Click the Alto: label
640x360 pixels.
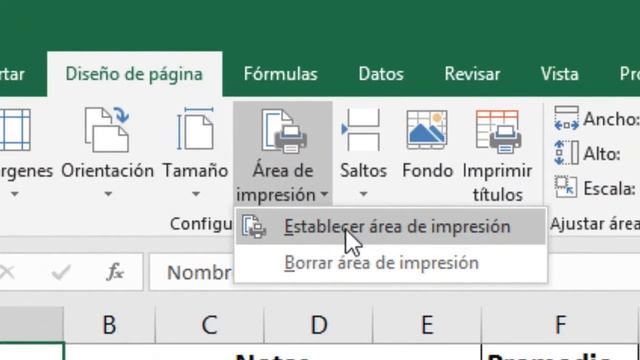(x=602, y=154)
